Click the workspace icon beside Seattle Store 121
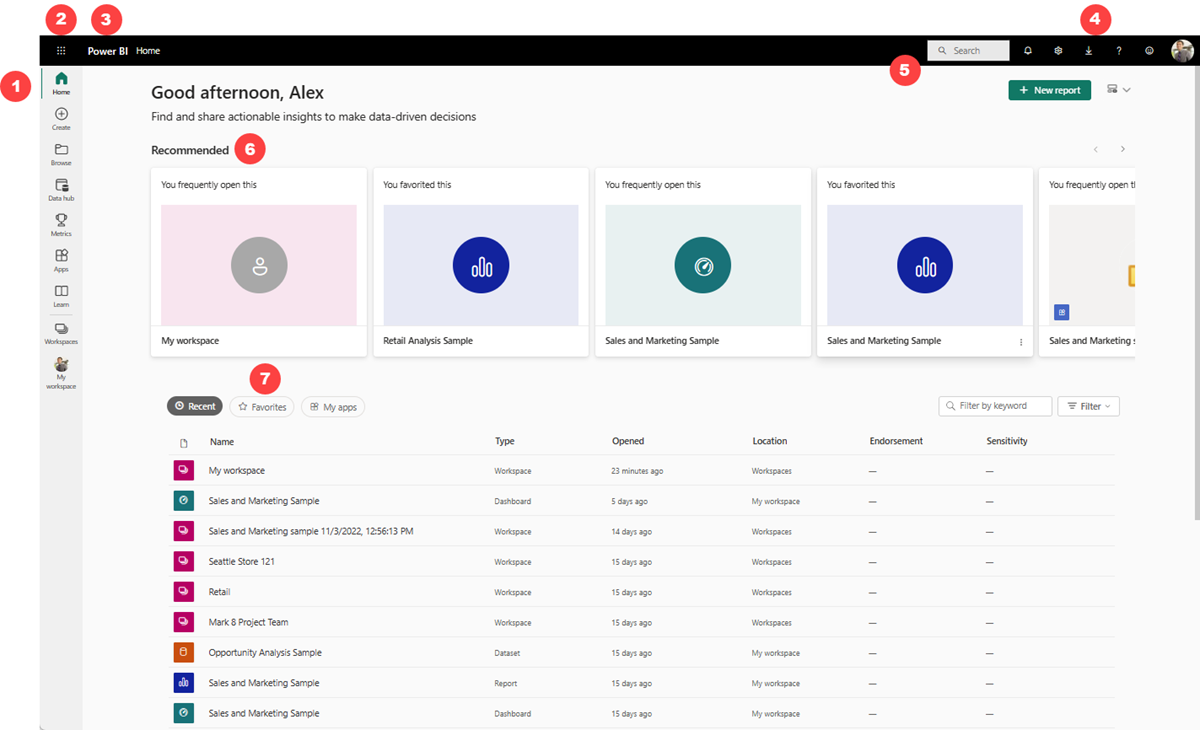Screen dimensions: 1200x730 (x=183, y=562)
